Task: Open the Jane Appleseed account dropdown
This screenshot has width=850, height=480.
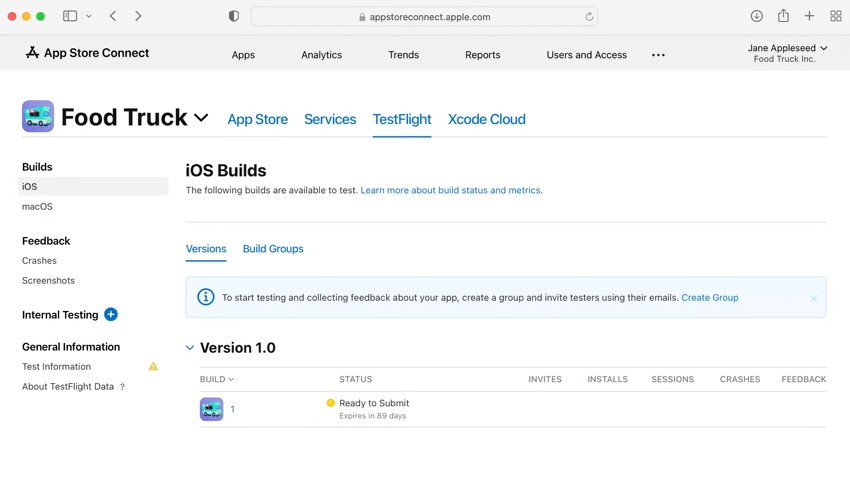Action: 787,53
